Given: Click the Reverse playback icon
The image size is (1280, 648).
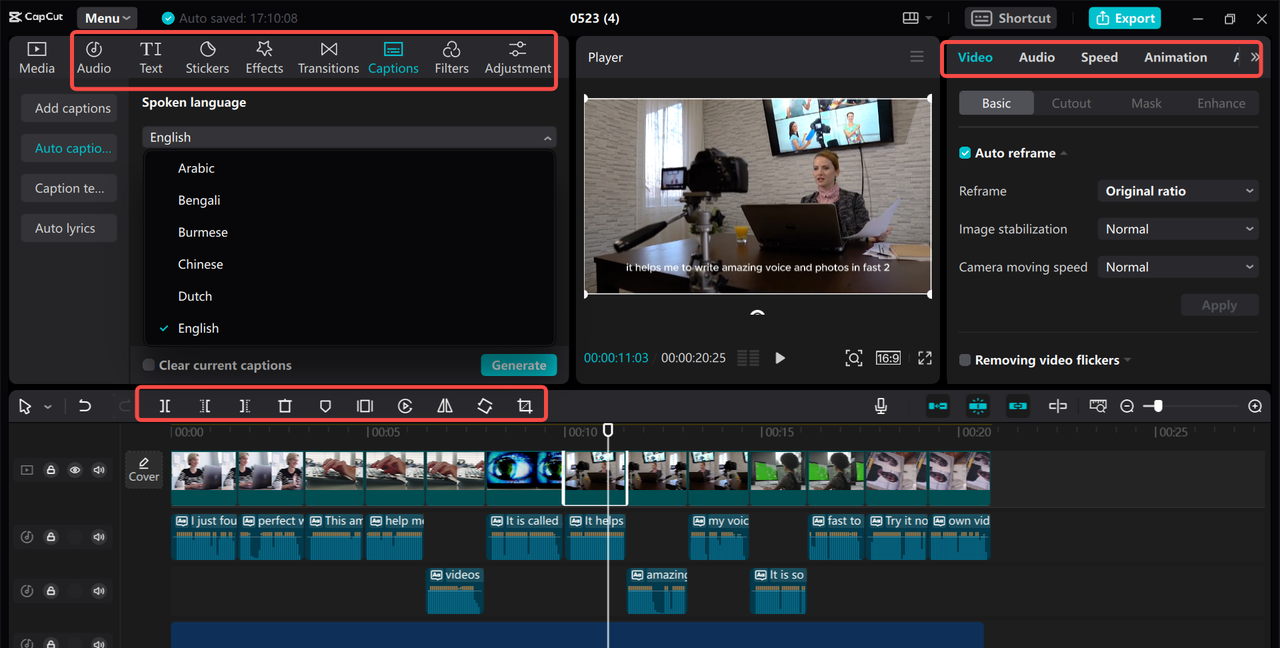Looking at the screenshot, I should (x=405, y=406).
